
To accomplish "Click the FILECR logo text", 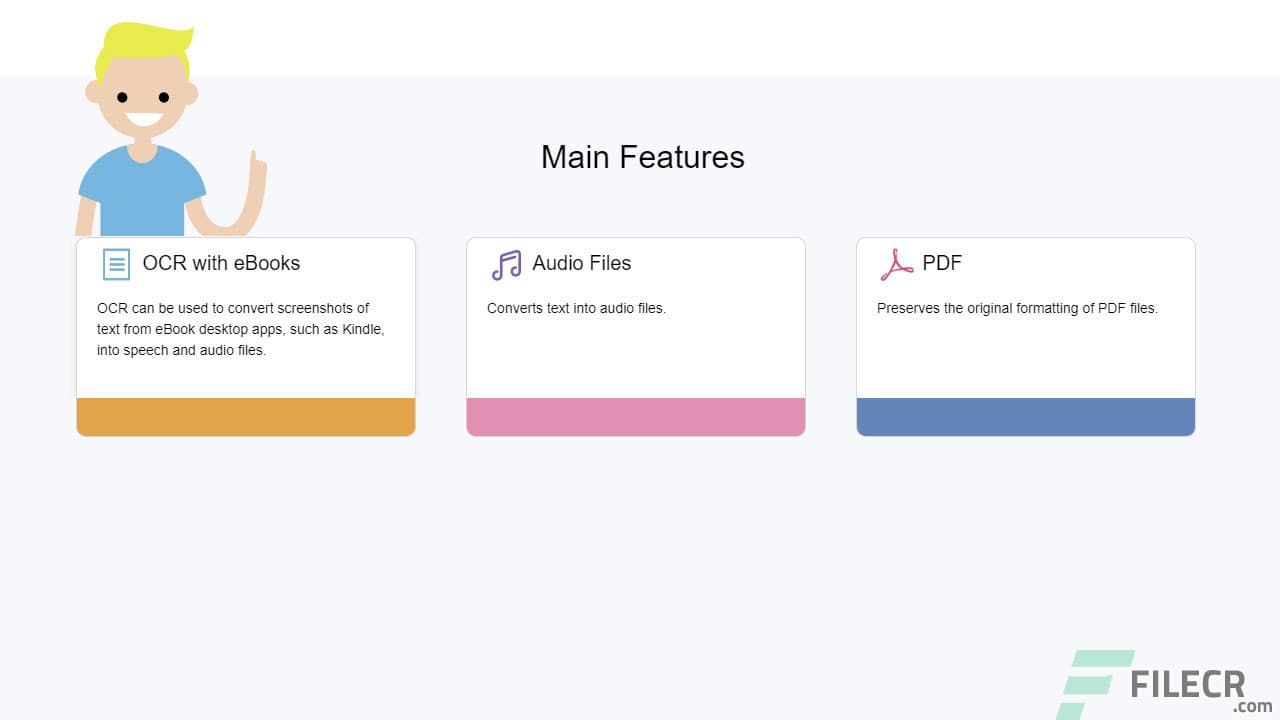I will pos(1190,684).
